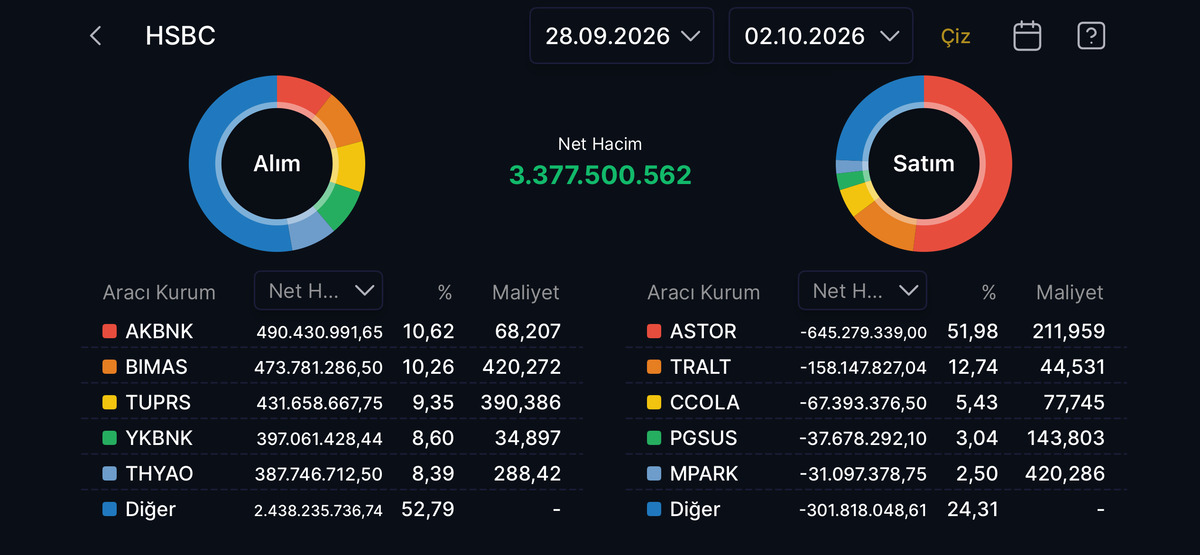Click the HSBC title text
The height and width of the screenshot is (555, 1200).
click(180, 36)
